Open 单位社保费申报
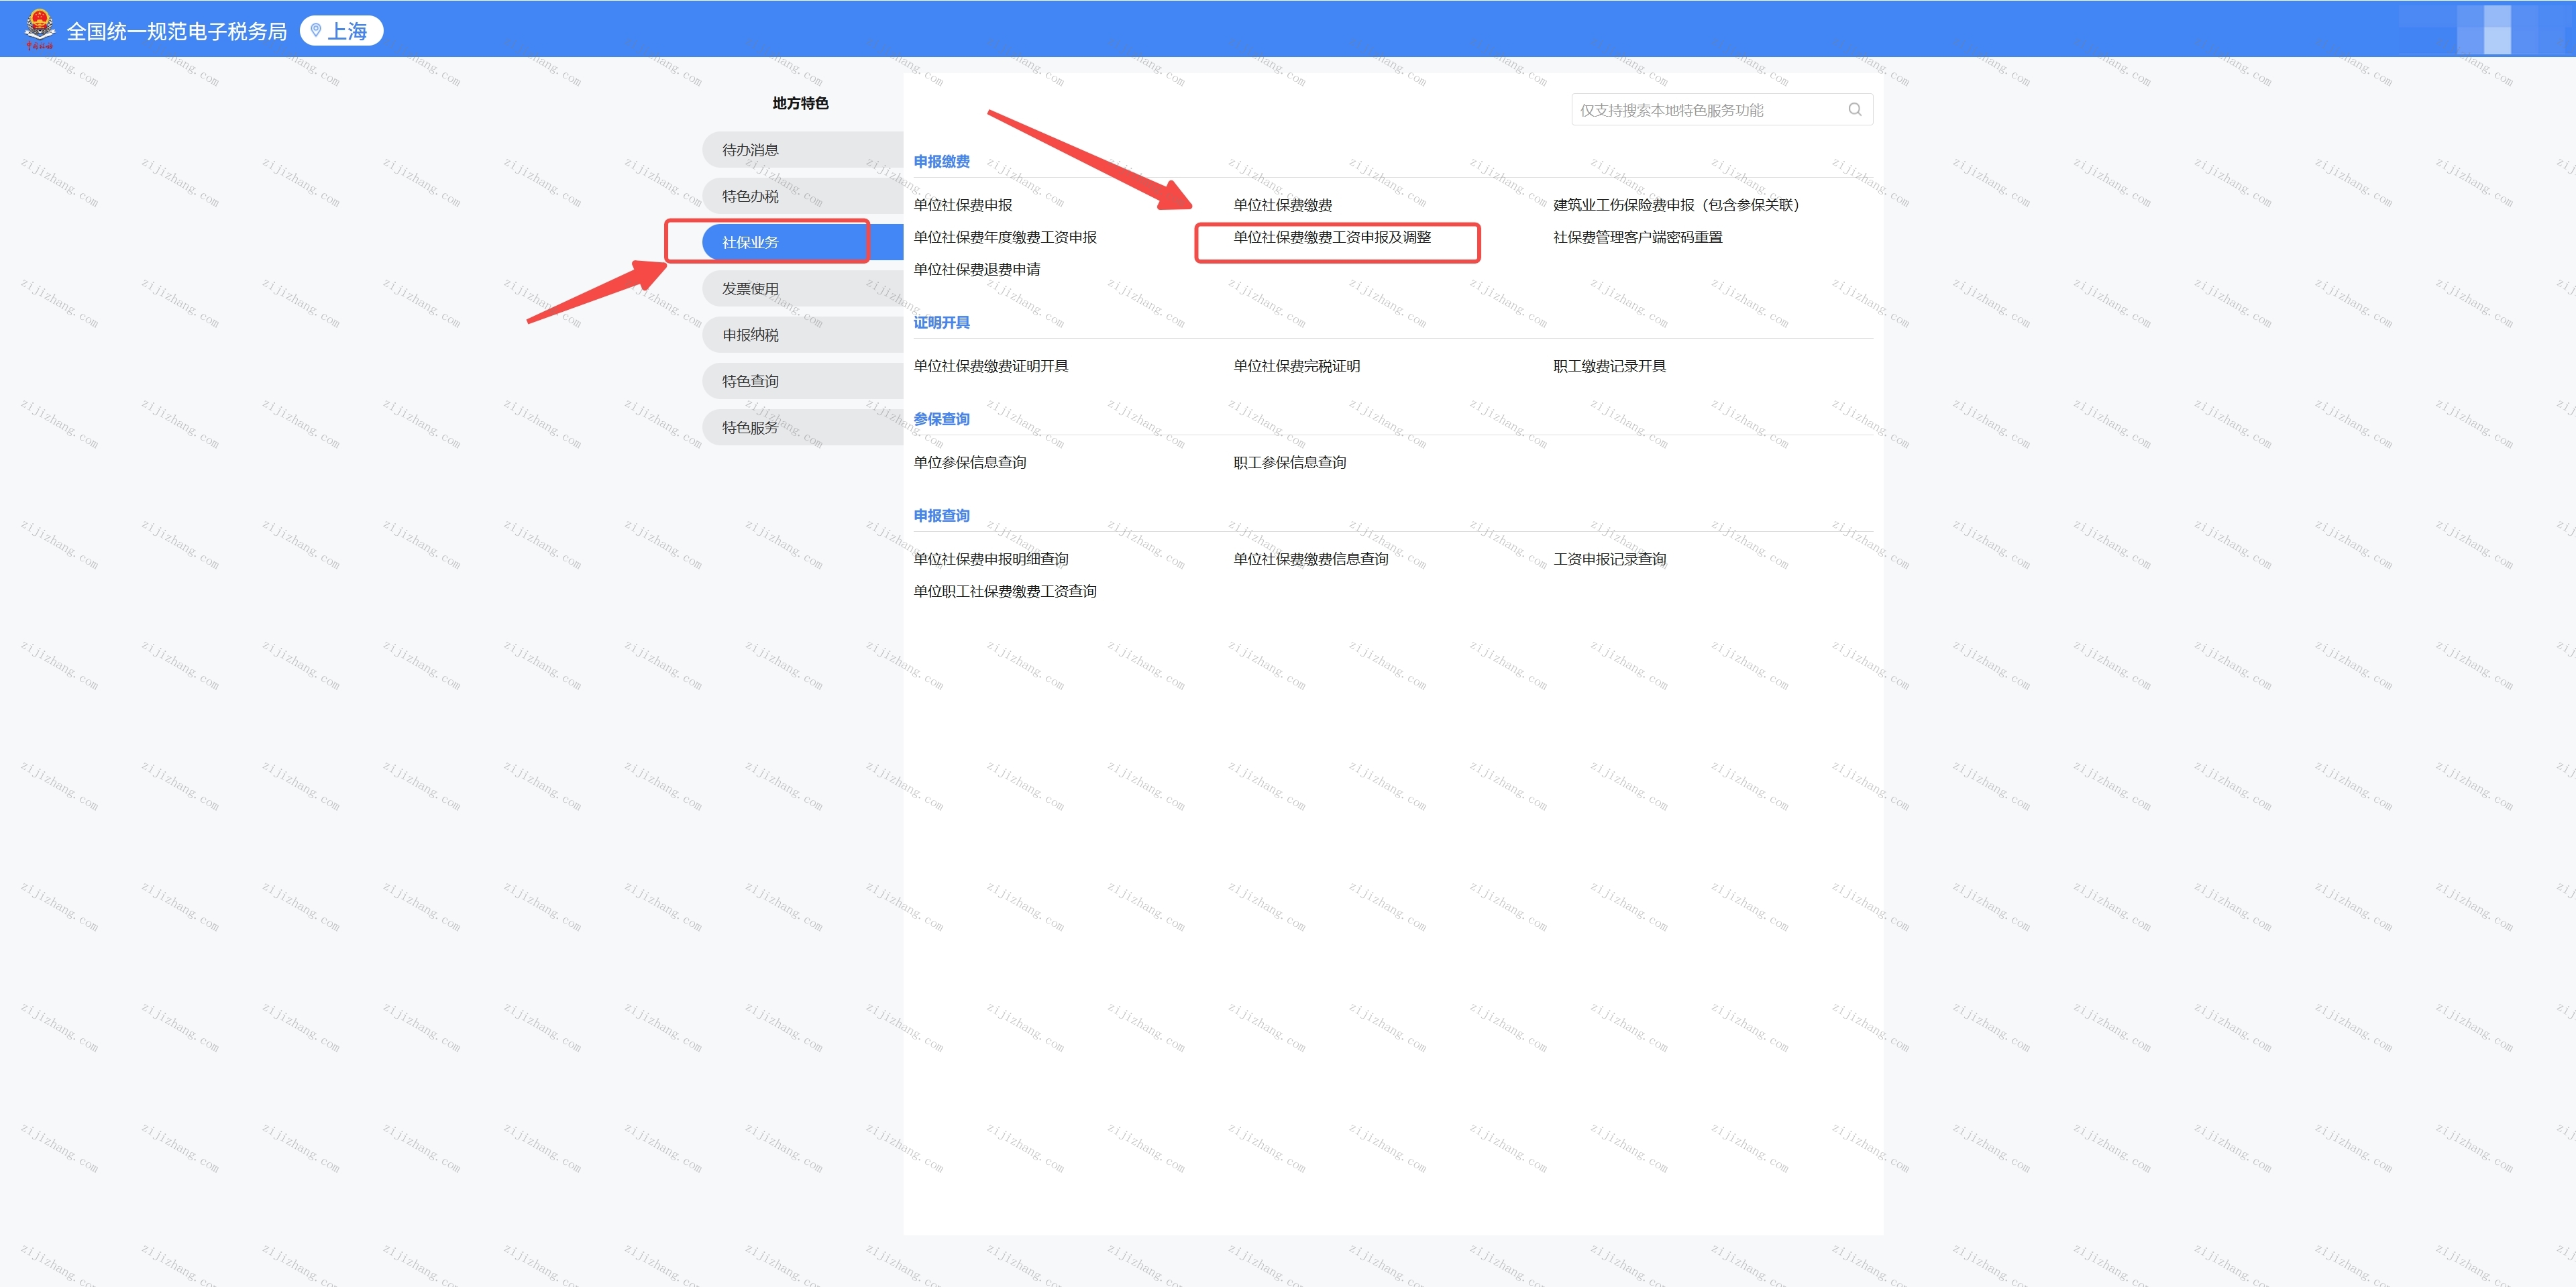Screen dimensions: 2576x1287 (963, 205)
